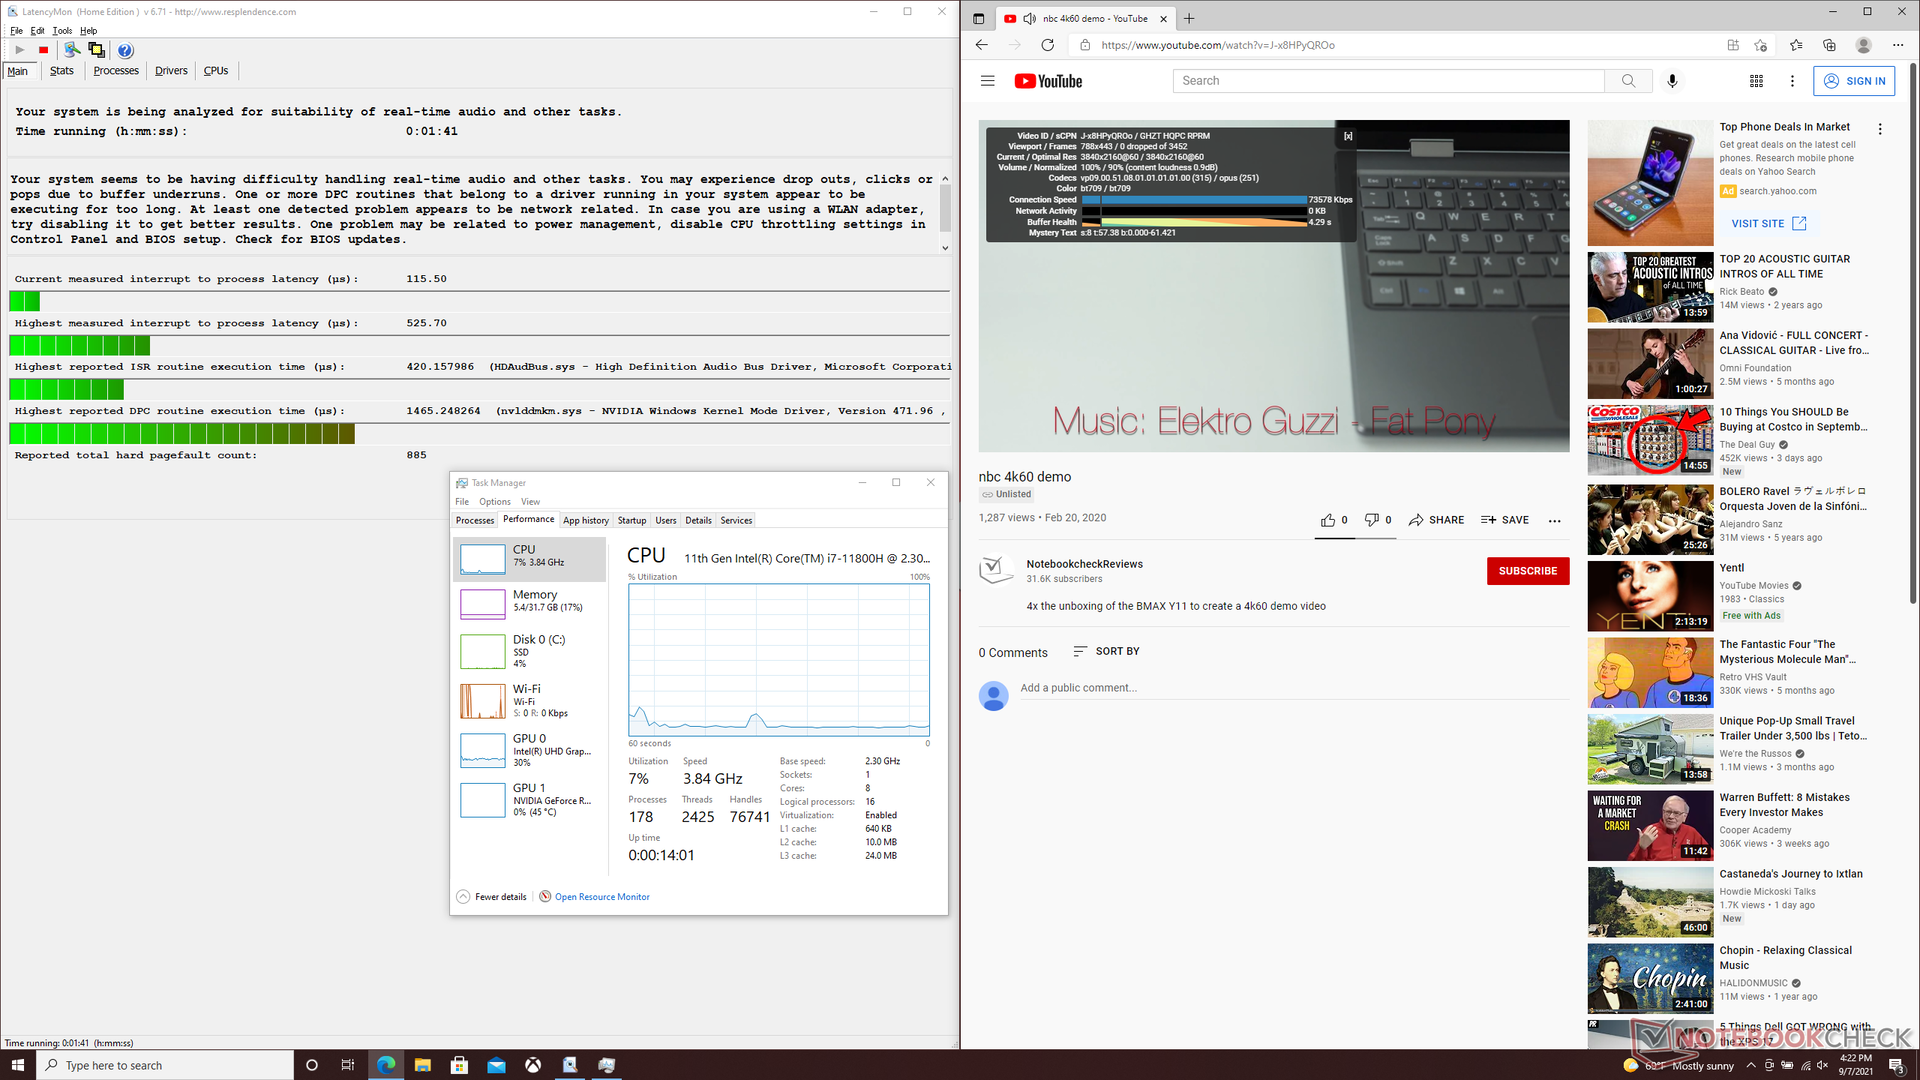This screenshot has height=1080, width=1920.
Task: Open the YouTube apps grid
Action: point(1756,81)
